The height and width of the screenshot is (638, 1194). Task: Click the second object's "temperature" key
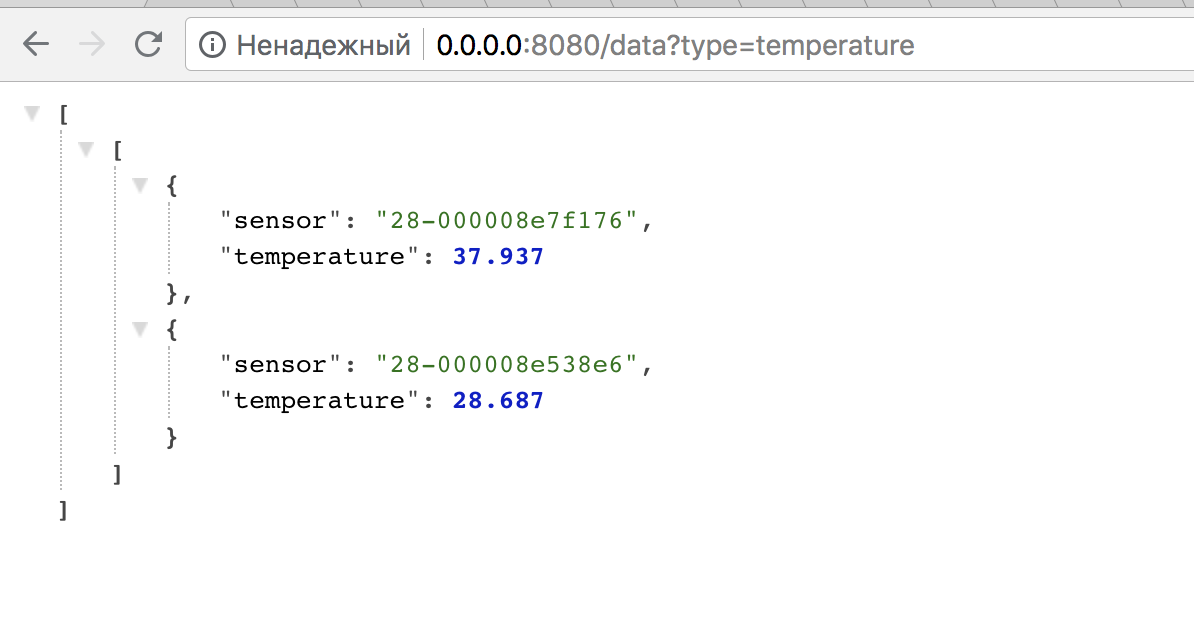[x=317, y=401]
